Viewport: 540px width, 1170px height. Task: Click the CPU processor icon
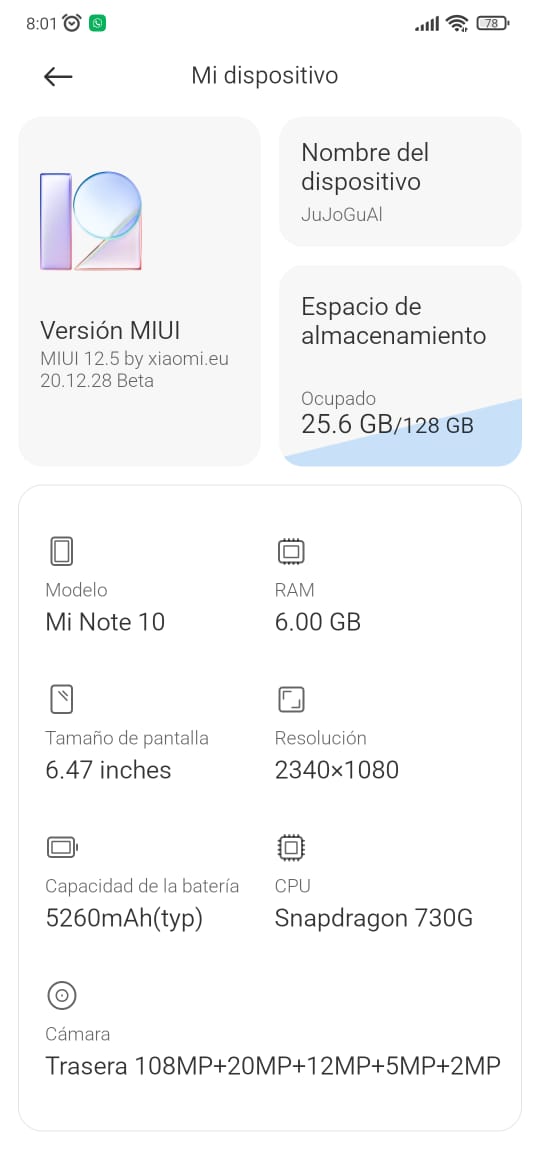tap(291, 848)
